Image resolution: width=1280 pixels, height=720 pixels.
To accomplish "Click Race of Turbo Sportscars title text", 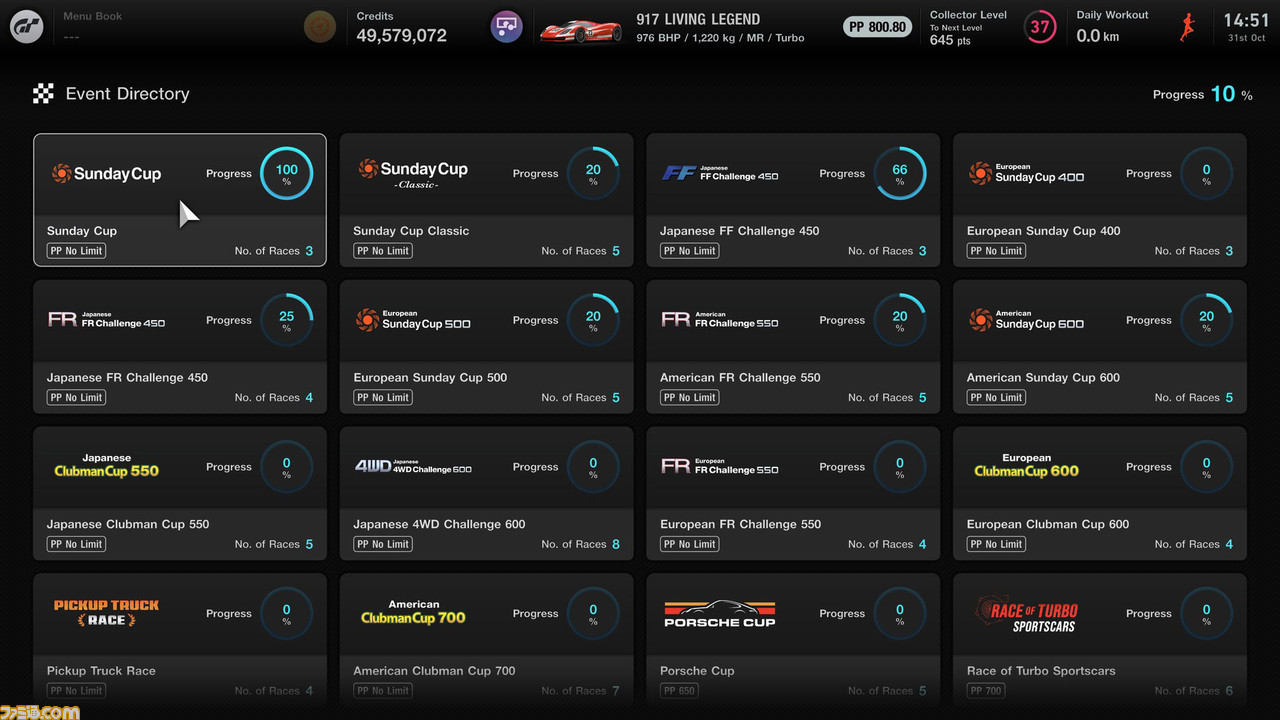I will pos(1041,671).
